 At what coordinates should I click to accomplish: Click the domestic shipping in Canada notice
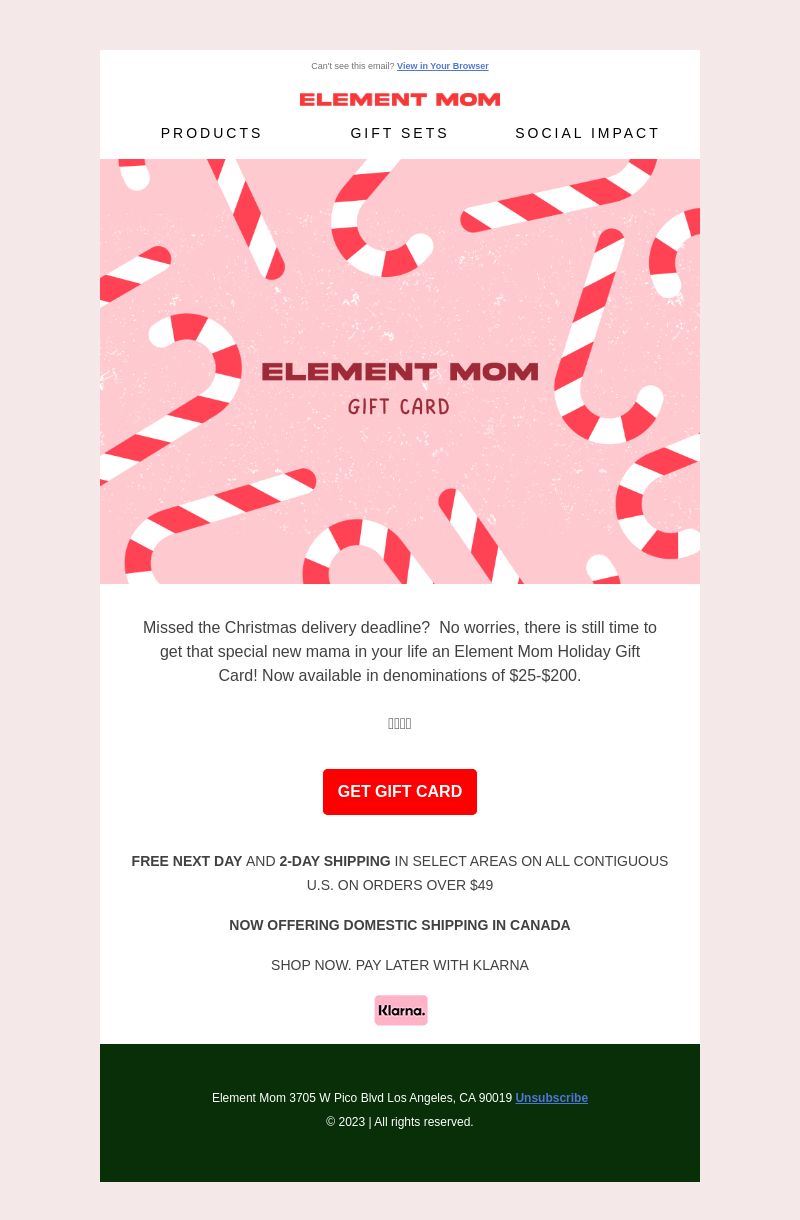[x=400, y=925]
